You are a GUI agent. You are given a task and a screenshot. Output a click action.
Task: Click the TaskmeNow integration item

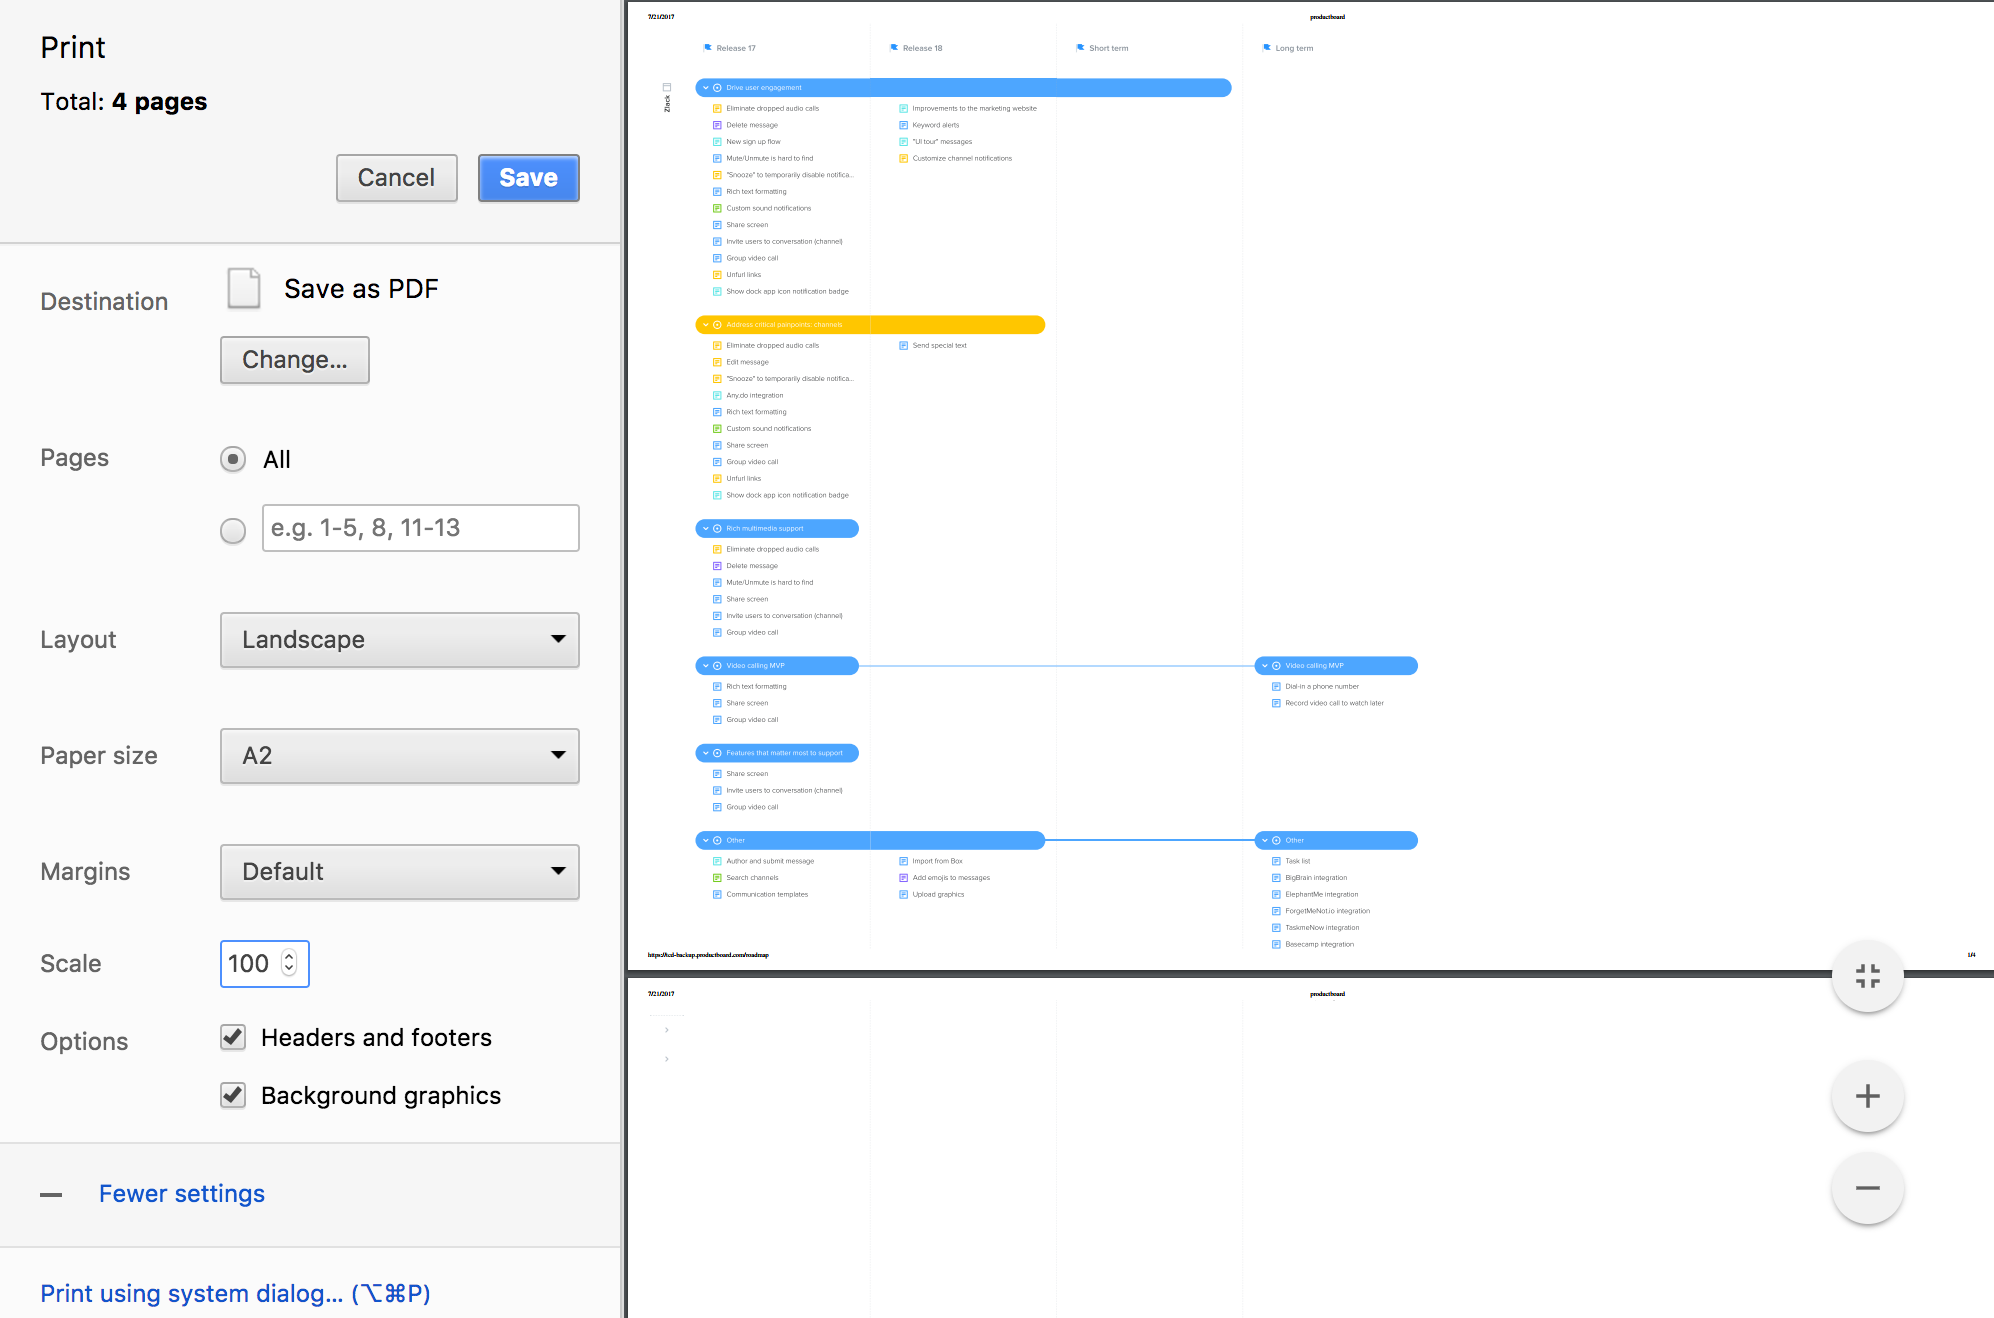pos(1316,928)
